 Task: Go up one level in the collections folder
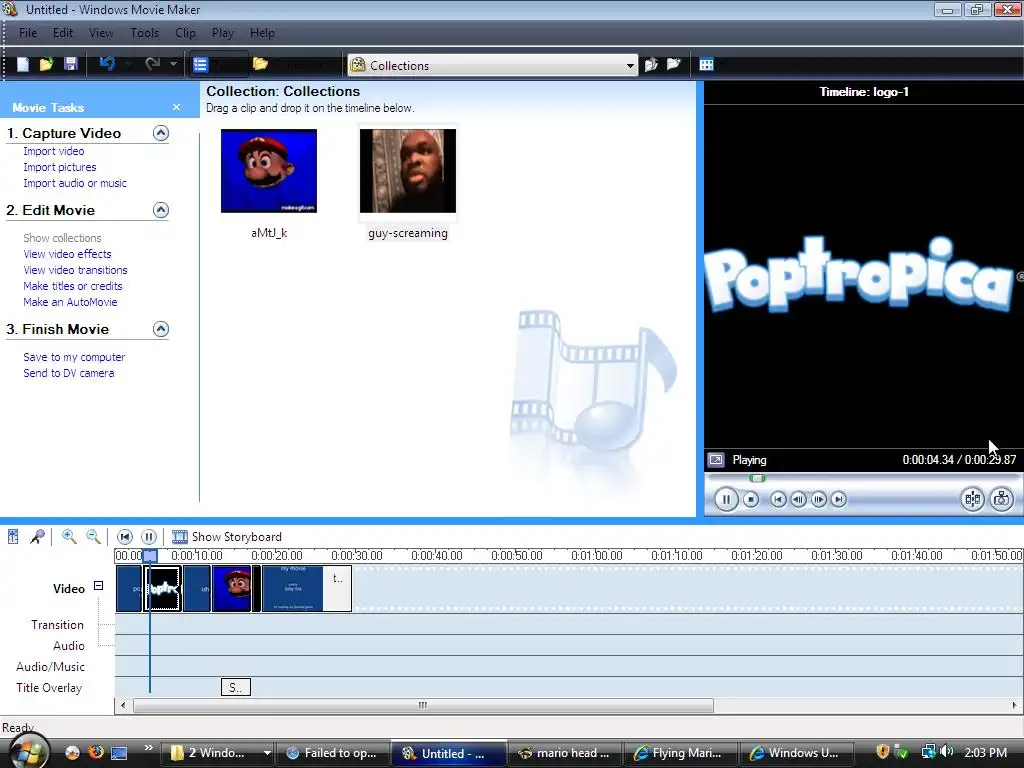651,64
